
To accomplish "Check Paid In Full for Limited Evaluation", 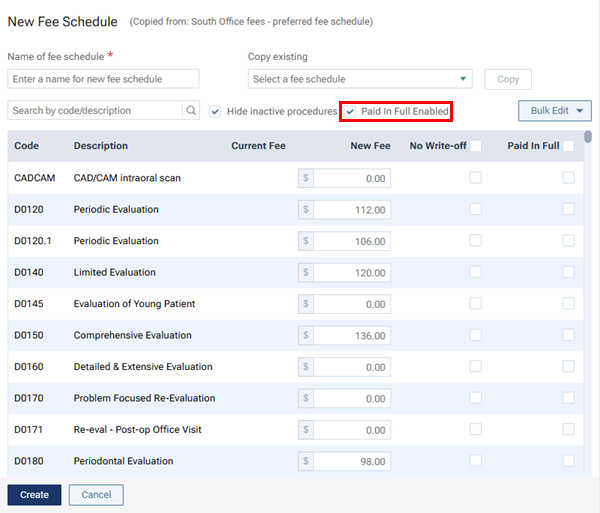I will [x=568, y=272].
